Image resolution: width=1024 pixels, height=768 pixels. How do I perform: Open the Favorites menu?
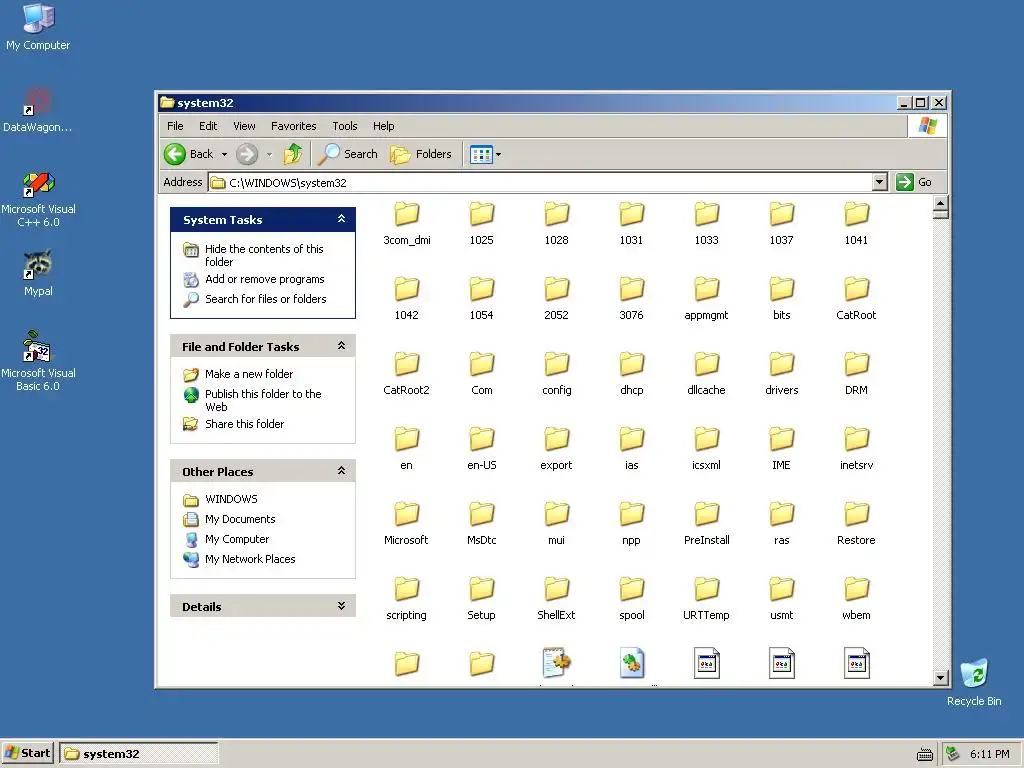click(x=293, y=126)
